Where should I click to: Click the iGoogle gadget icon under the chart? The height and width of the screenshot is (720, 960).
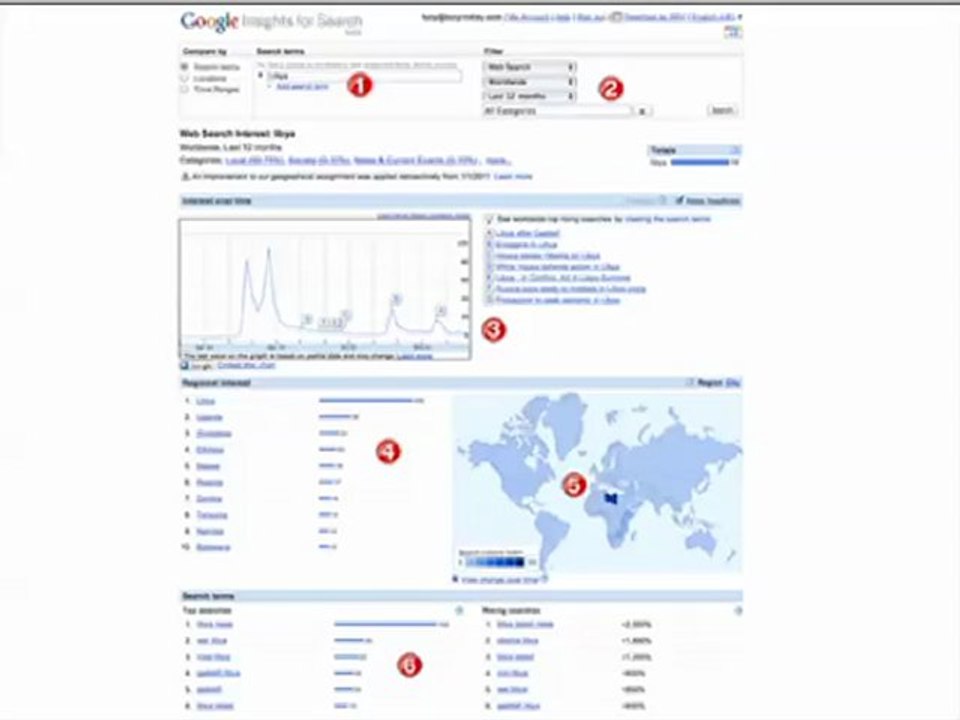(184, 366)
